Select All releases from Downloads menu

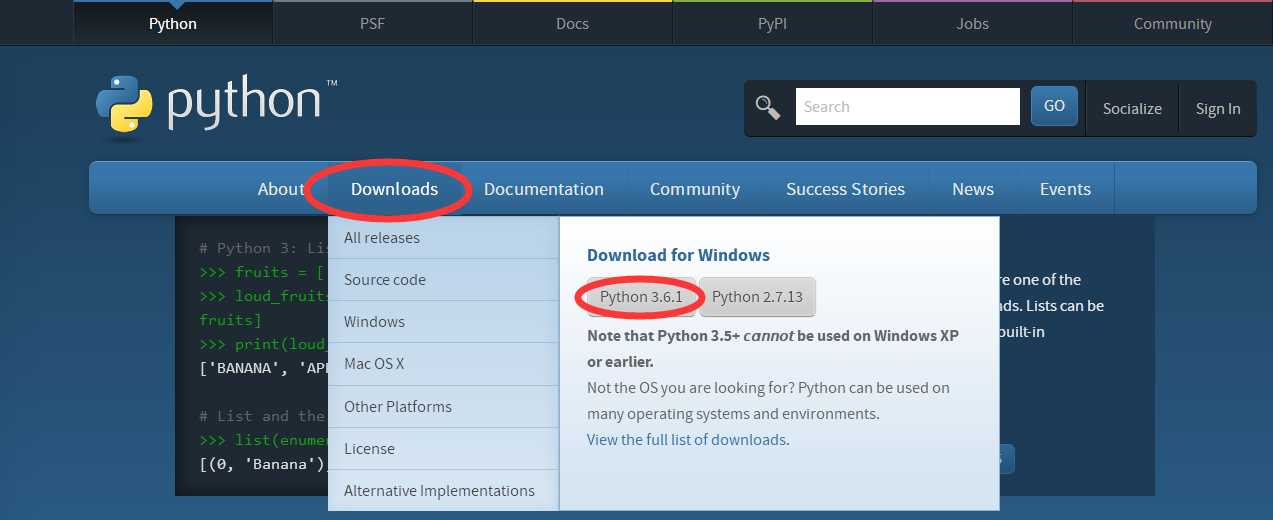[x=443, y=238]
